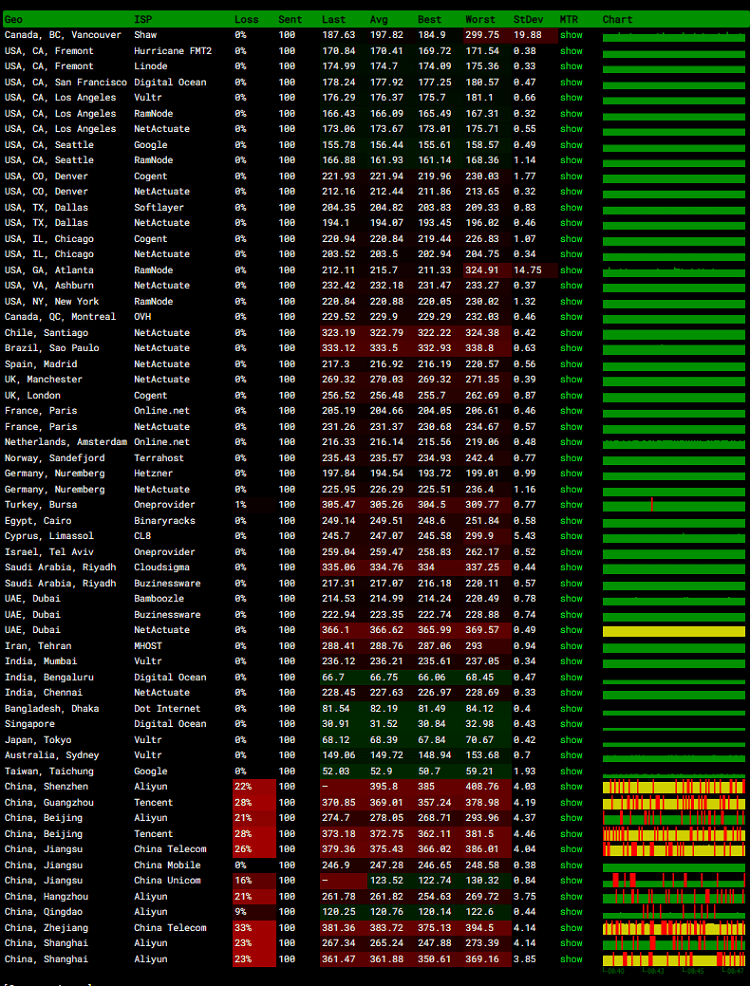
Task: Show MTR for Brazil Sao Paulo row
Action: click(571, 348)
